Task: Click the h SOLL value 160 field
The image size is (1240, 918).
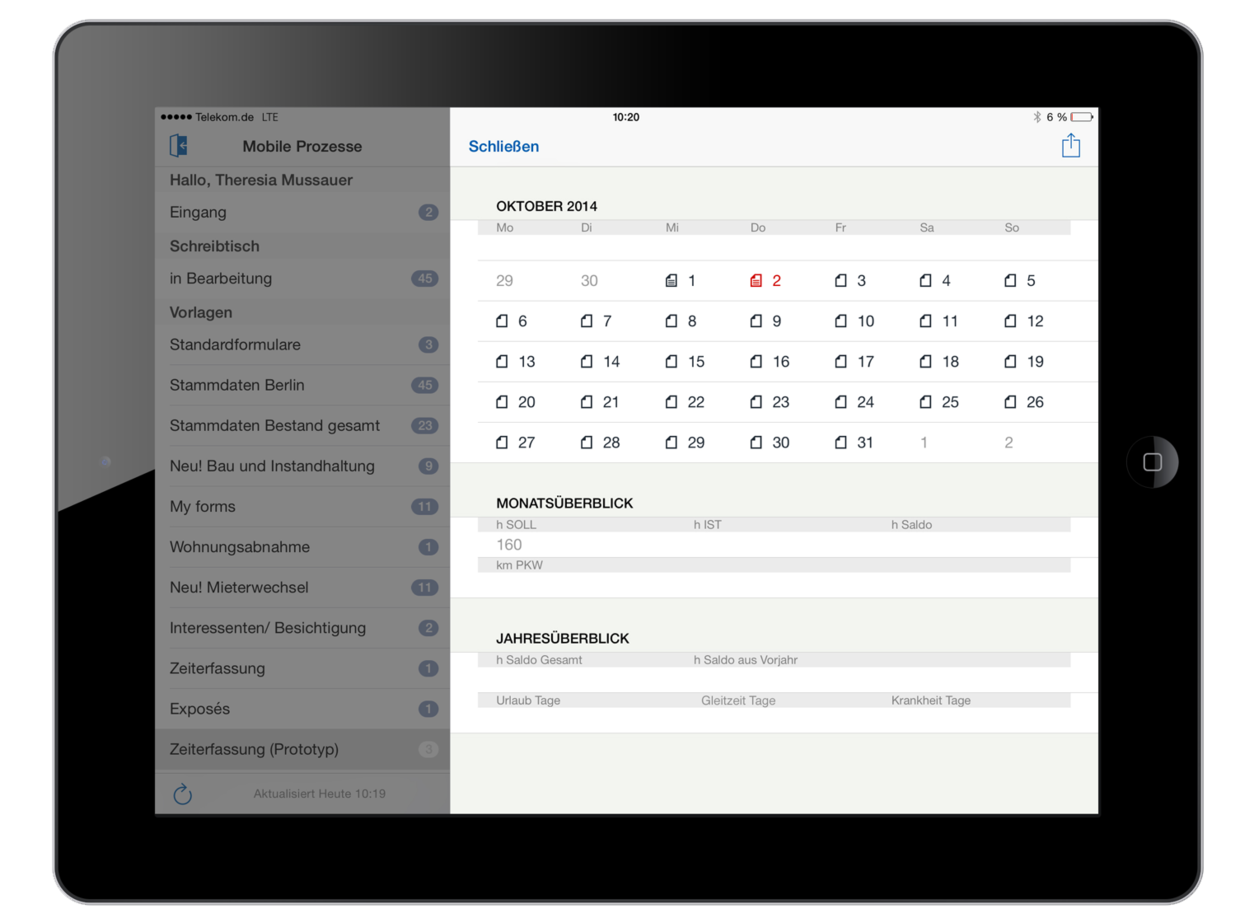Action: click(x=508, y=544)
